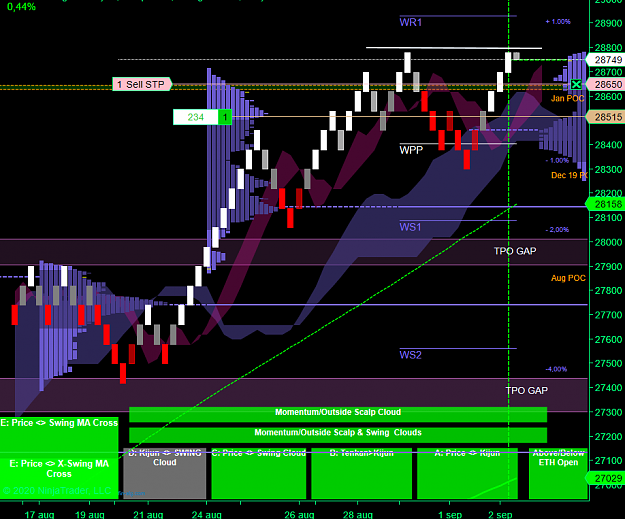This screenshot has width=625, height=519.
Task: Click the +1.00% level label
Action: pos(558,22)
